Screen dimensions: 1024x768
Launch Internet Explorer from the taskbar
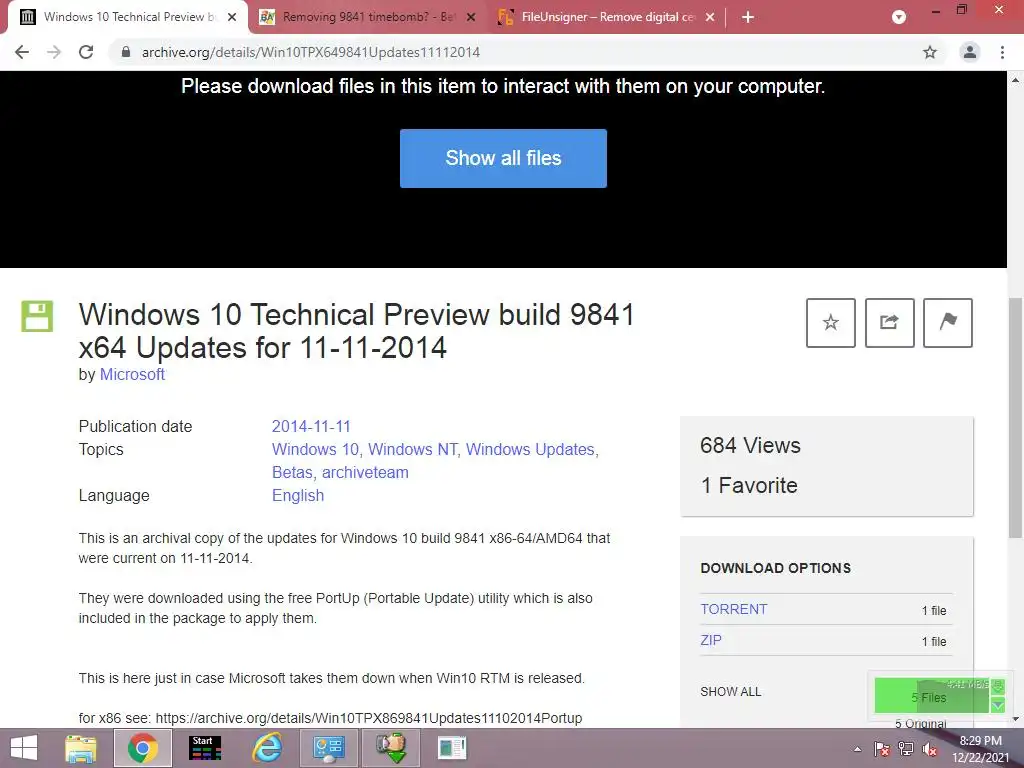coord(267,748)
